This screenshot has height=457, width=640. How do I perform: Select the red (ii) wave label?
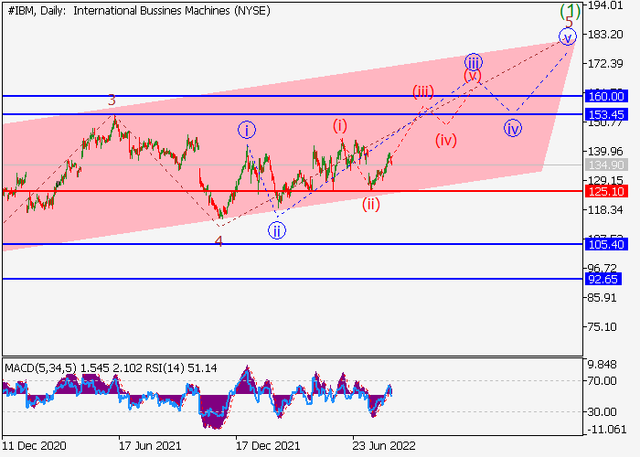click(x=371, y=204)
